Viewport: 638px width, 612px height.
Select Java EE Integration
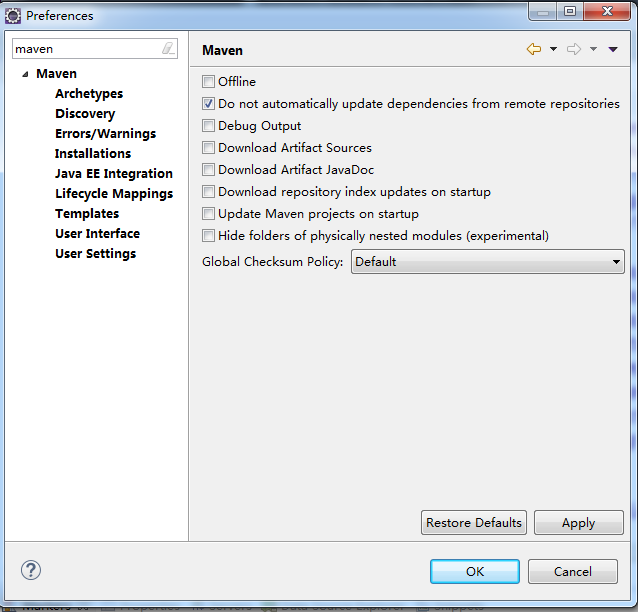(114, 174)
